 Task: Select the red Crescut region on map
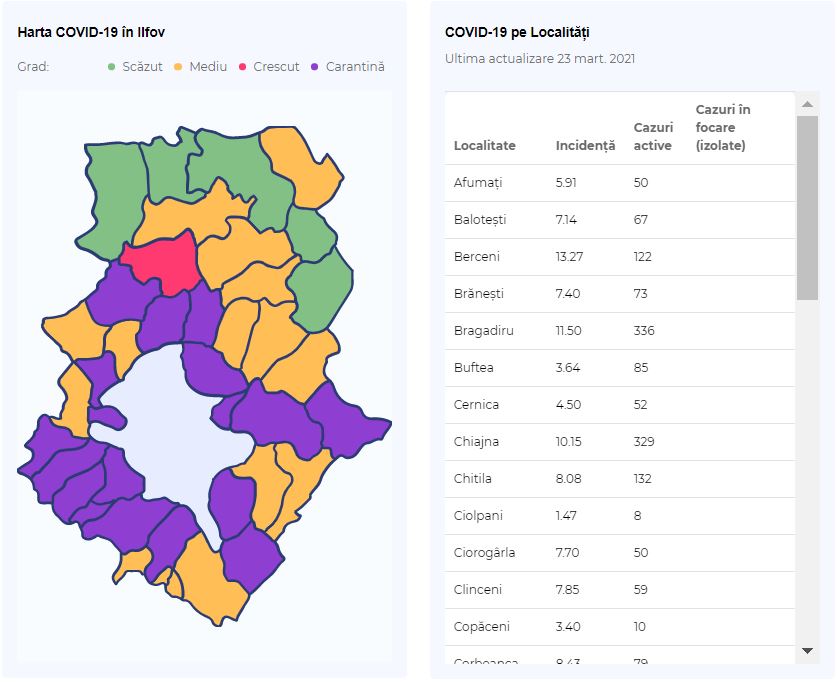point(163,263)
